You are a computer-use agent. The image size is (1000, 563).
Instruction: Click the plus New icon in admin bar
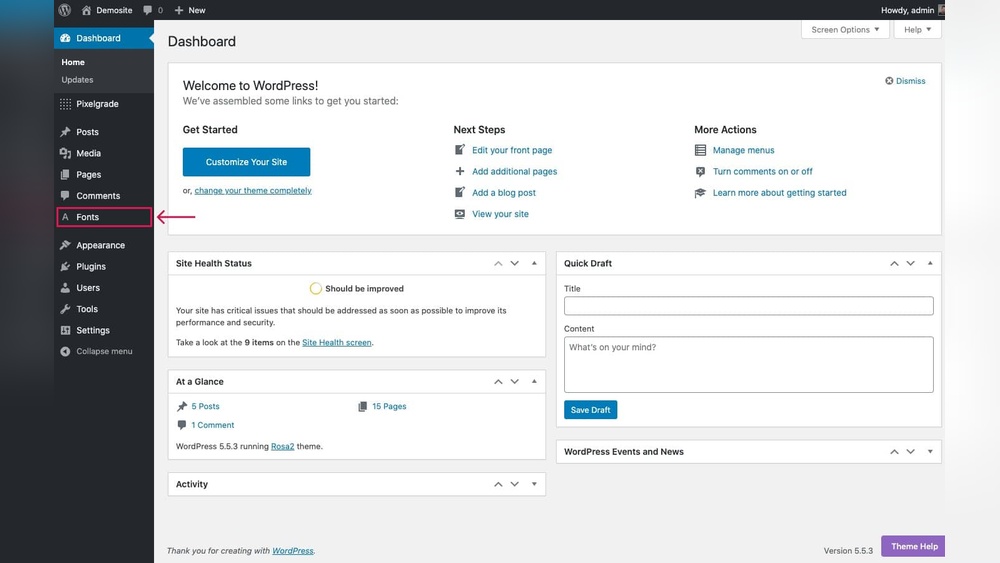point(179,10)
